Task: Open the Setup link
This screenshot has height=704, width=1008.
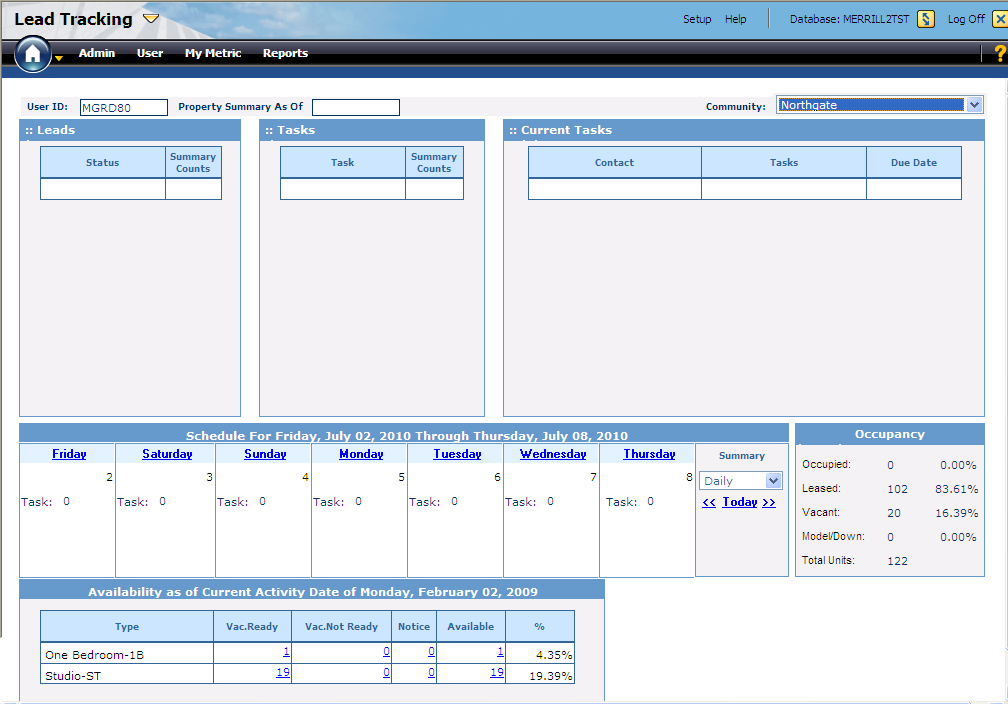Action: point(697,19)
